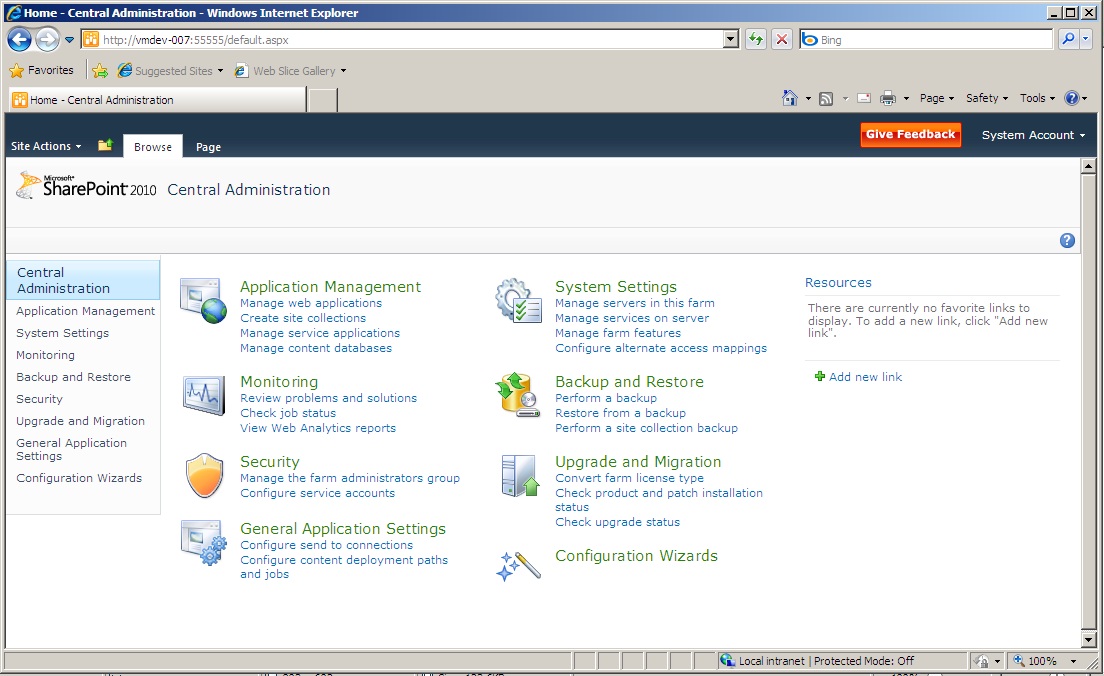Open the Application Management globe icon
Screen dimensions: 1104x676
point(204,302)
